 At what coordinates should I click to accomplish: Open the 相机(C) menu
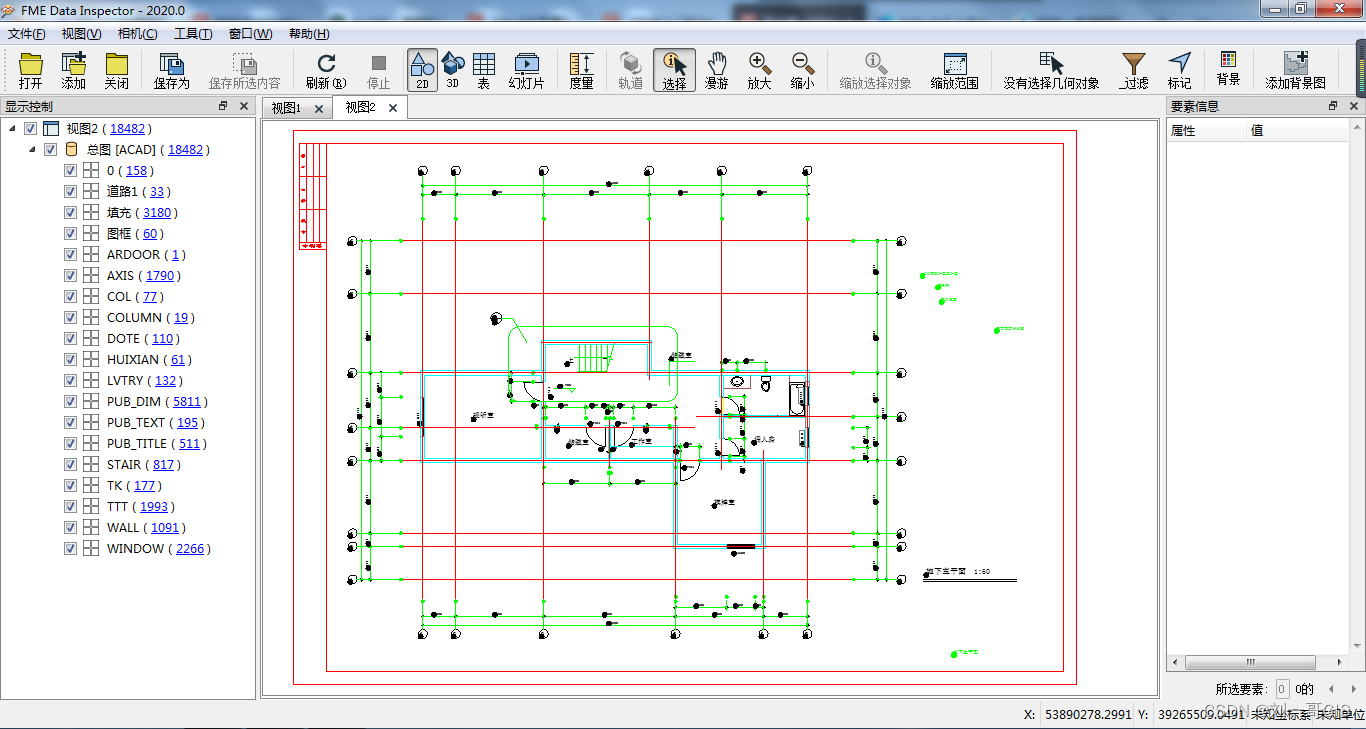click(x=138, y=34)
